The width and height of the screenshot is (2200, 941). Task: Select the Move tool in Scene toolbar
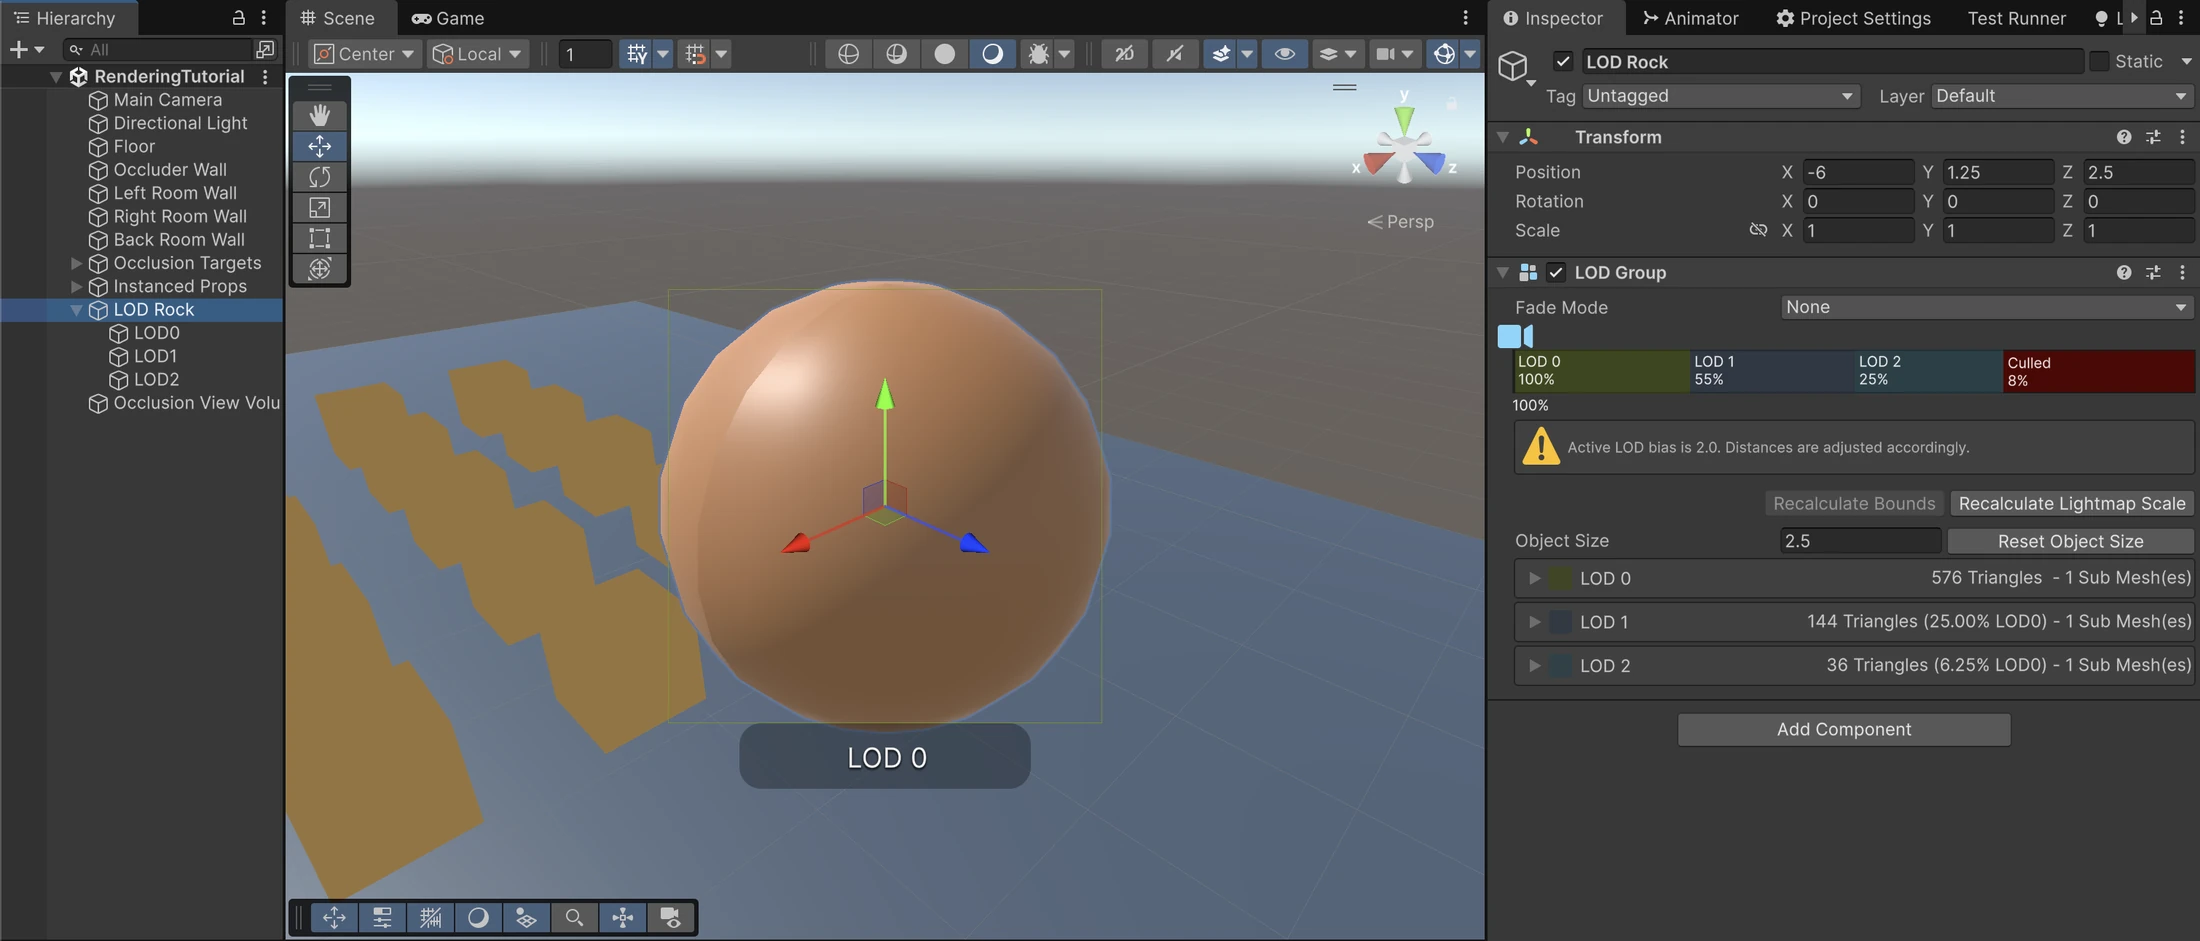[x=320, y=146]
